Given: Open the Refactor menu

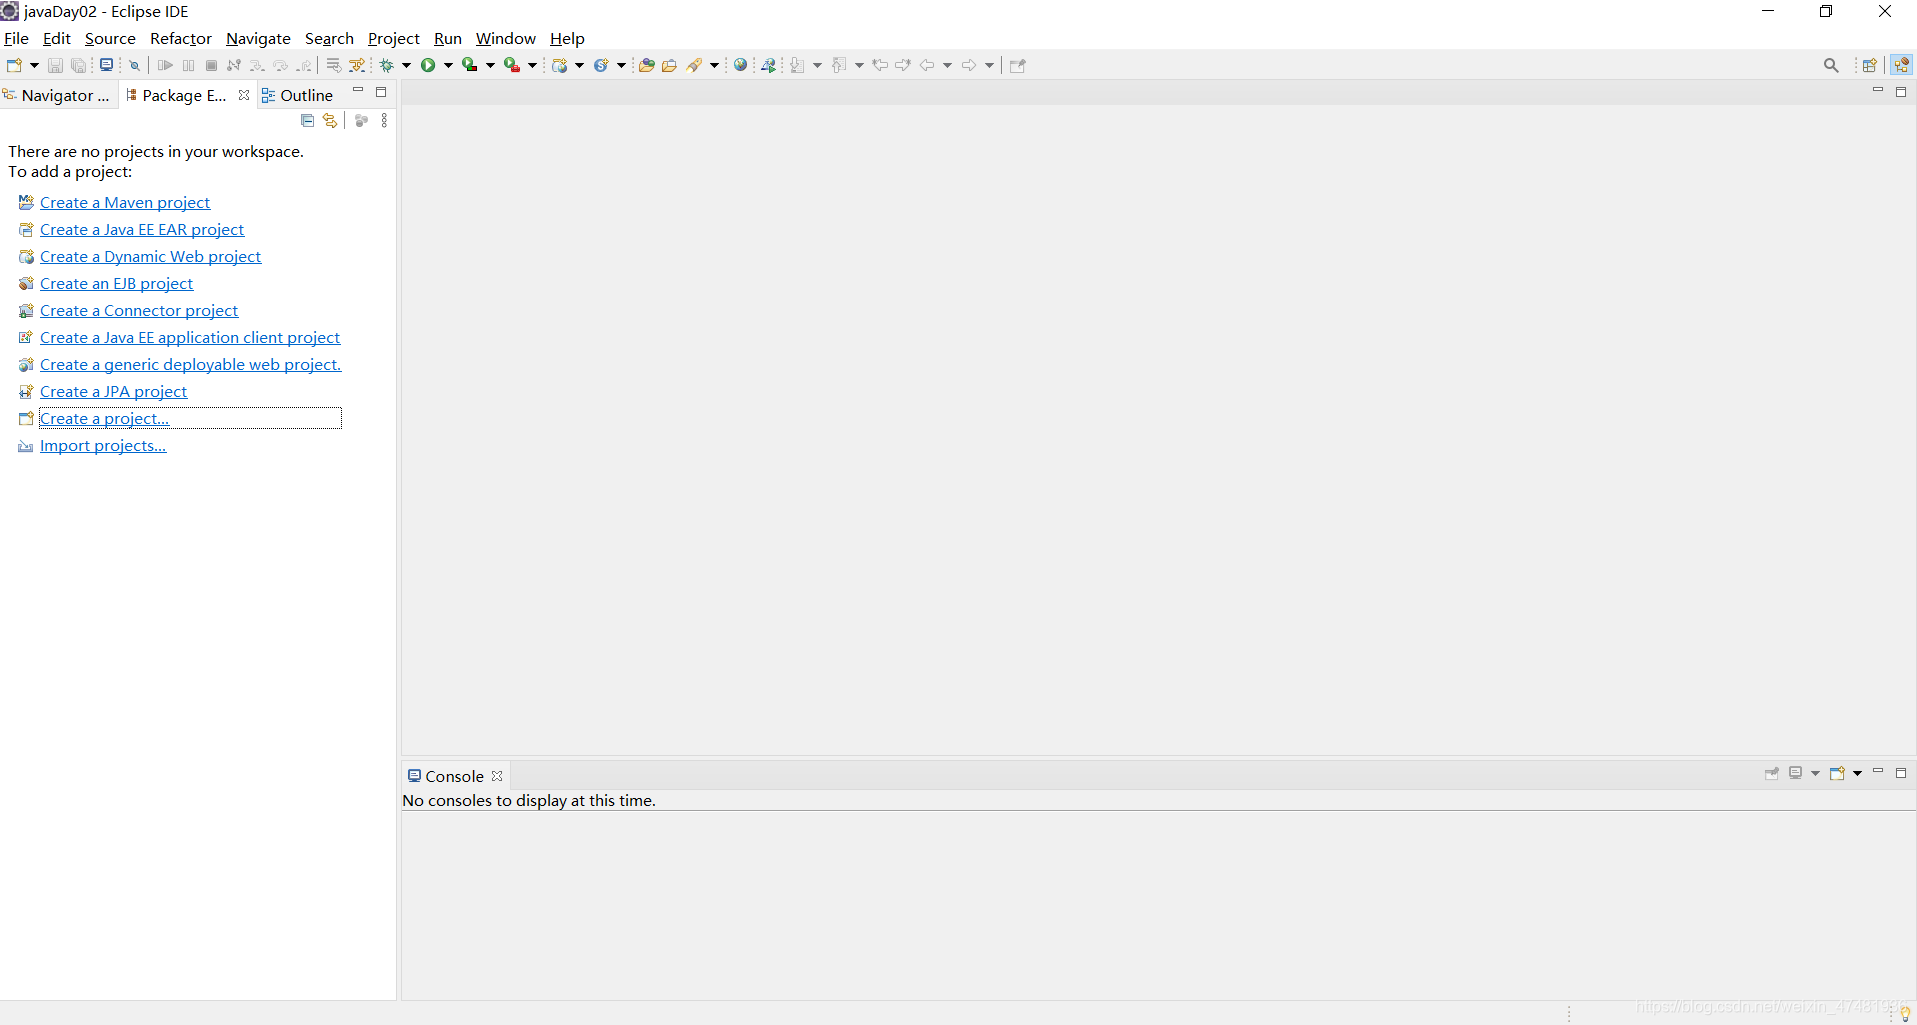Looking at the screenshot, I should [x=181, y=39].
